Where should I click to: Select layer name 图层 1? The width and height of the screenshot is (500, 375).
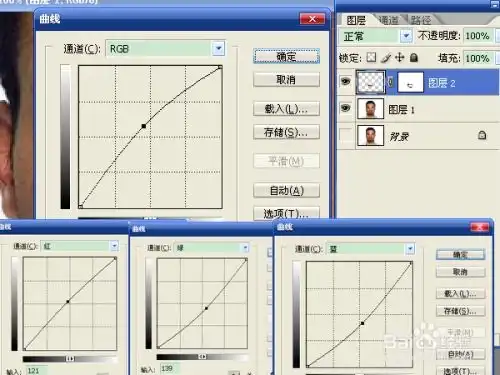[x=402, y=109]
